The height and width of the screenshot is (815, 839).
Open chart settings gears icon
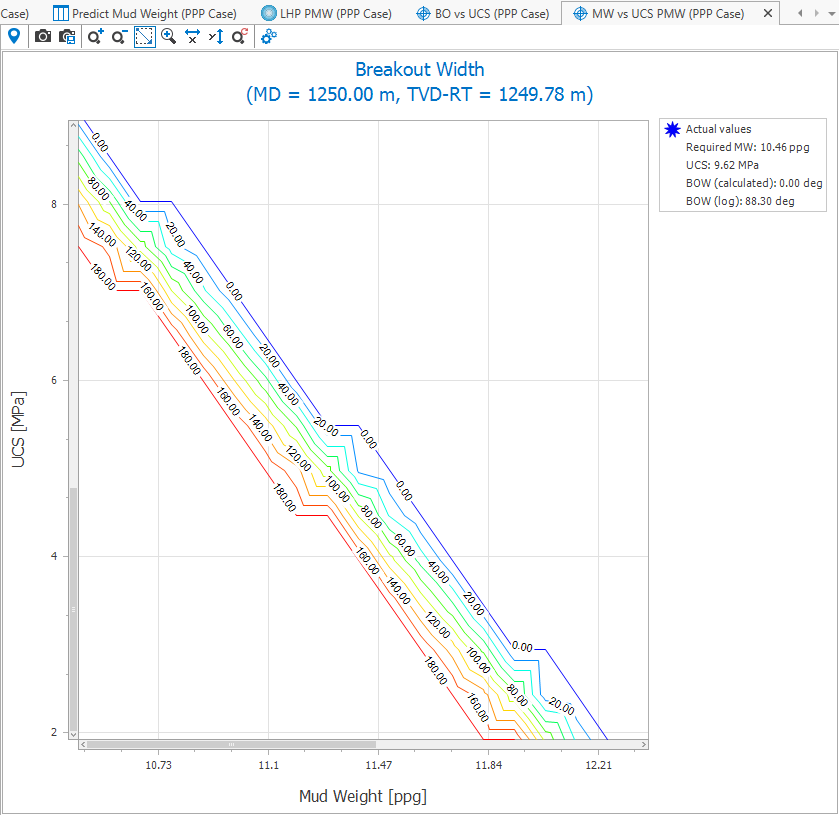point(269,36)
